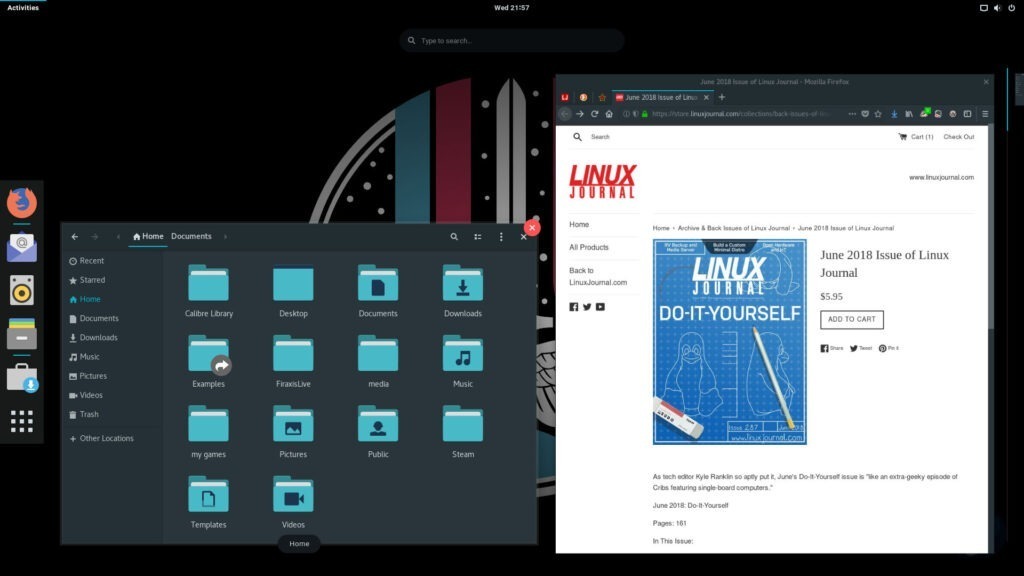Expand page actions ellipsis in address bar
The height and width of the screenshot is (576, 1024).
pos(851,114)
